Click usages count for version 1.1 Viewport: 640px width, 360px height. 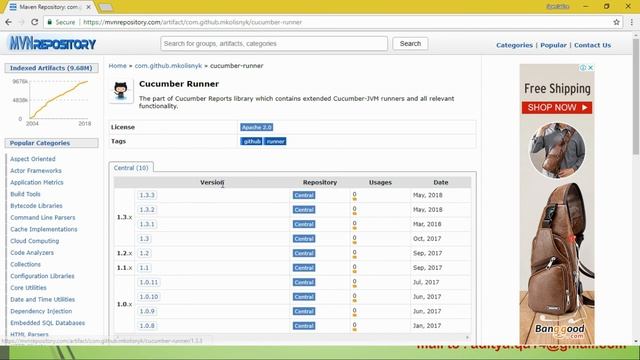point(354,268)
